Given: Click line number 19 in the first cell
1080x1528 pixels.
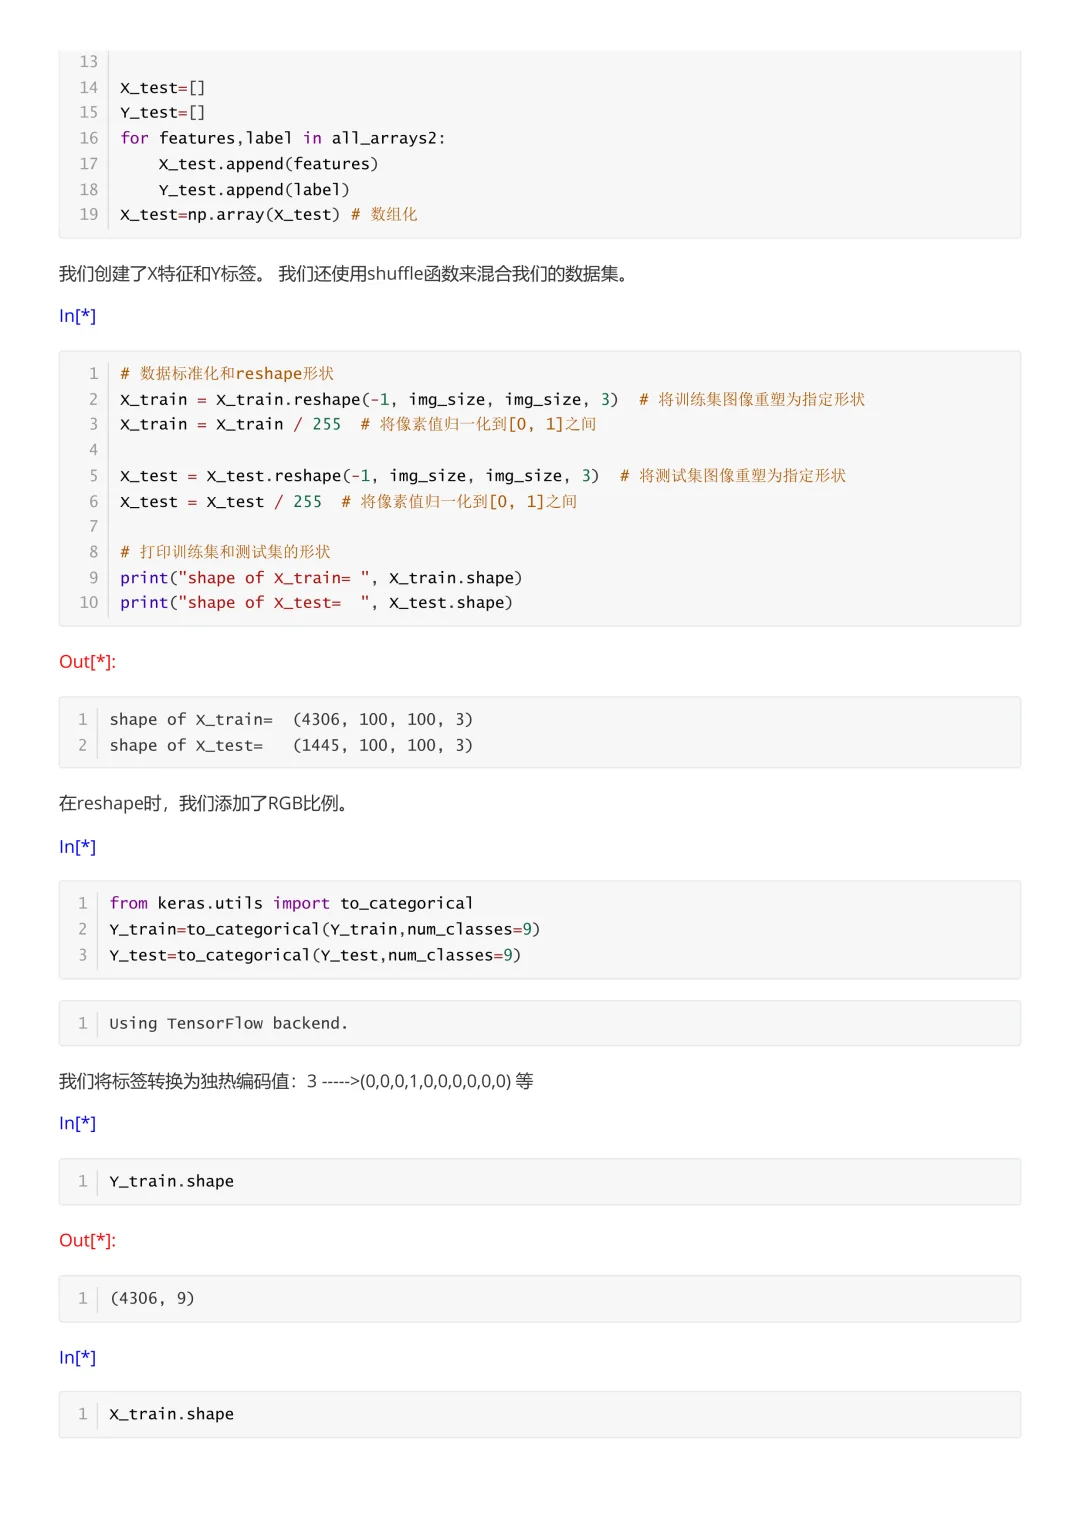Looking at the screenshot, I should [x=89, y=215].
